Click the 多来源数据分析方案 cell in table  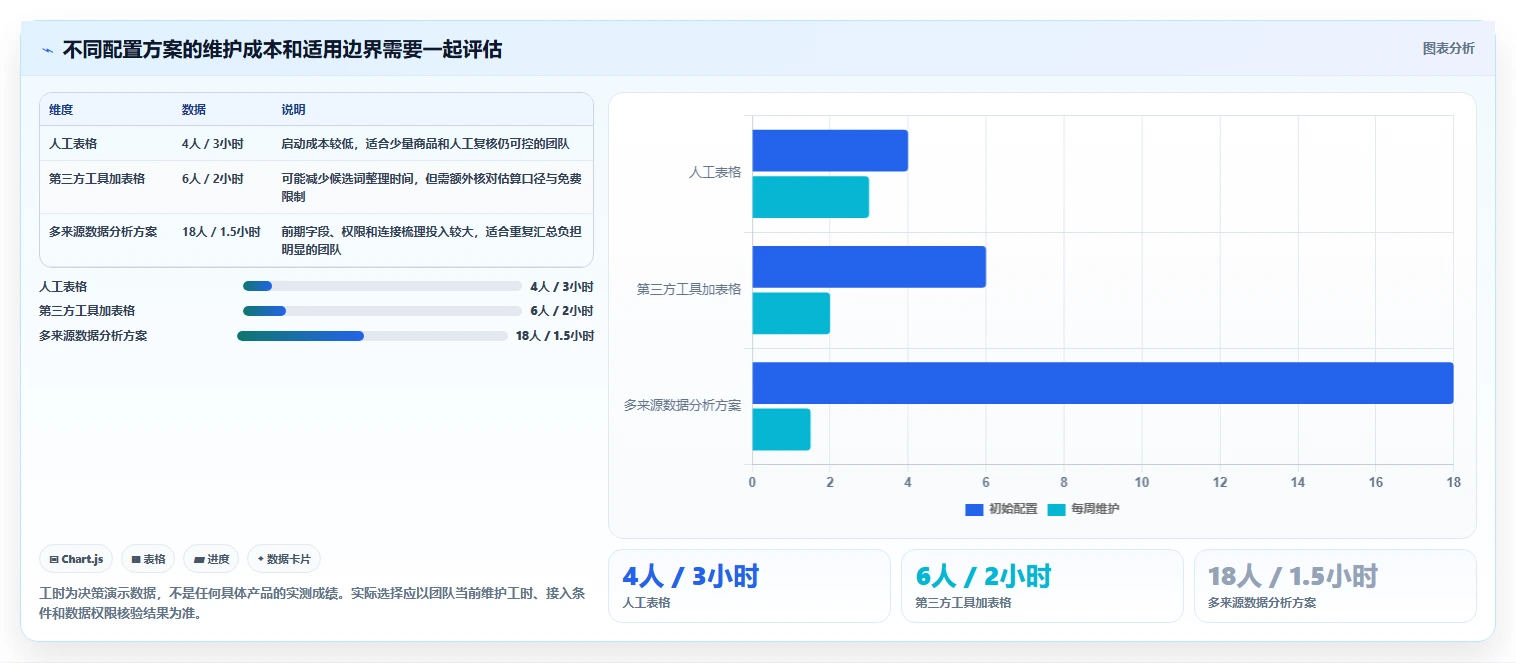(x=103, y=232)
